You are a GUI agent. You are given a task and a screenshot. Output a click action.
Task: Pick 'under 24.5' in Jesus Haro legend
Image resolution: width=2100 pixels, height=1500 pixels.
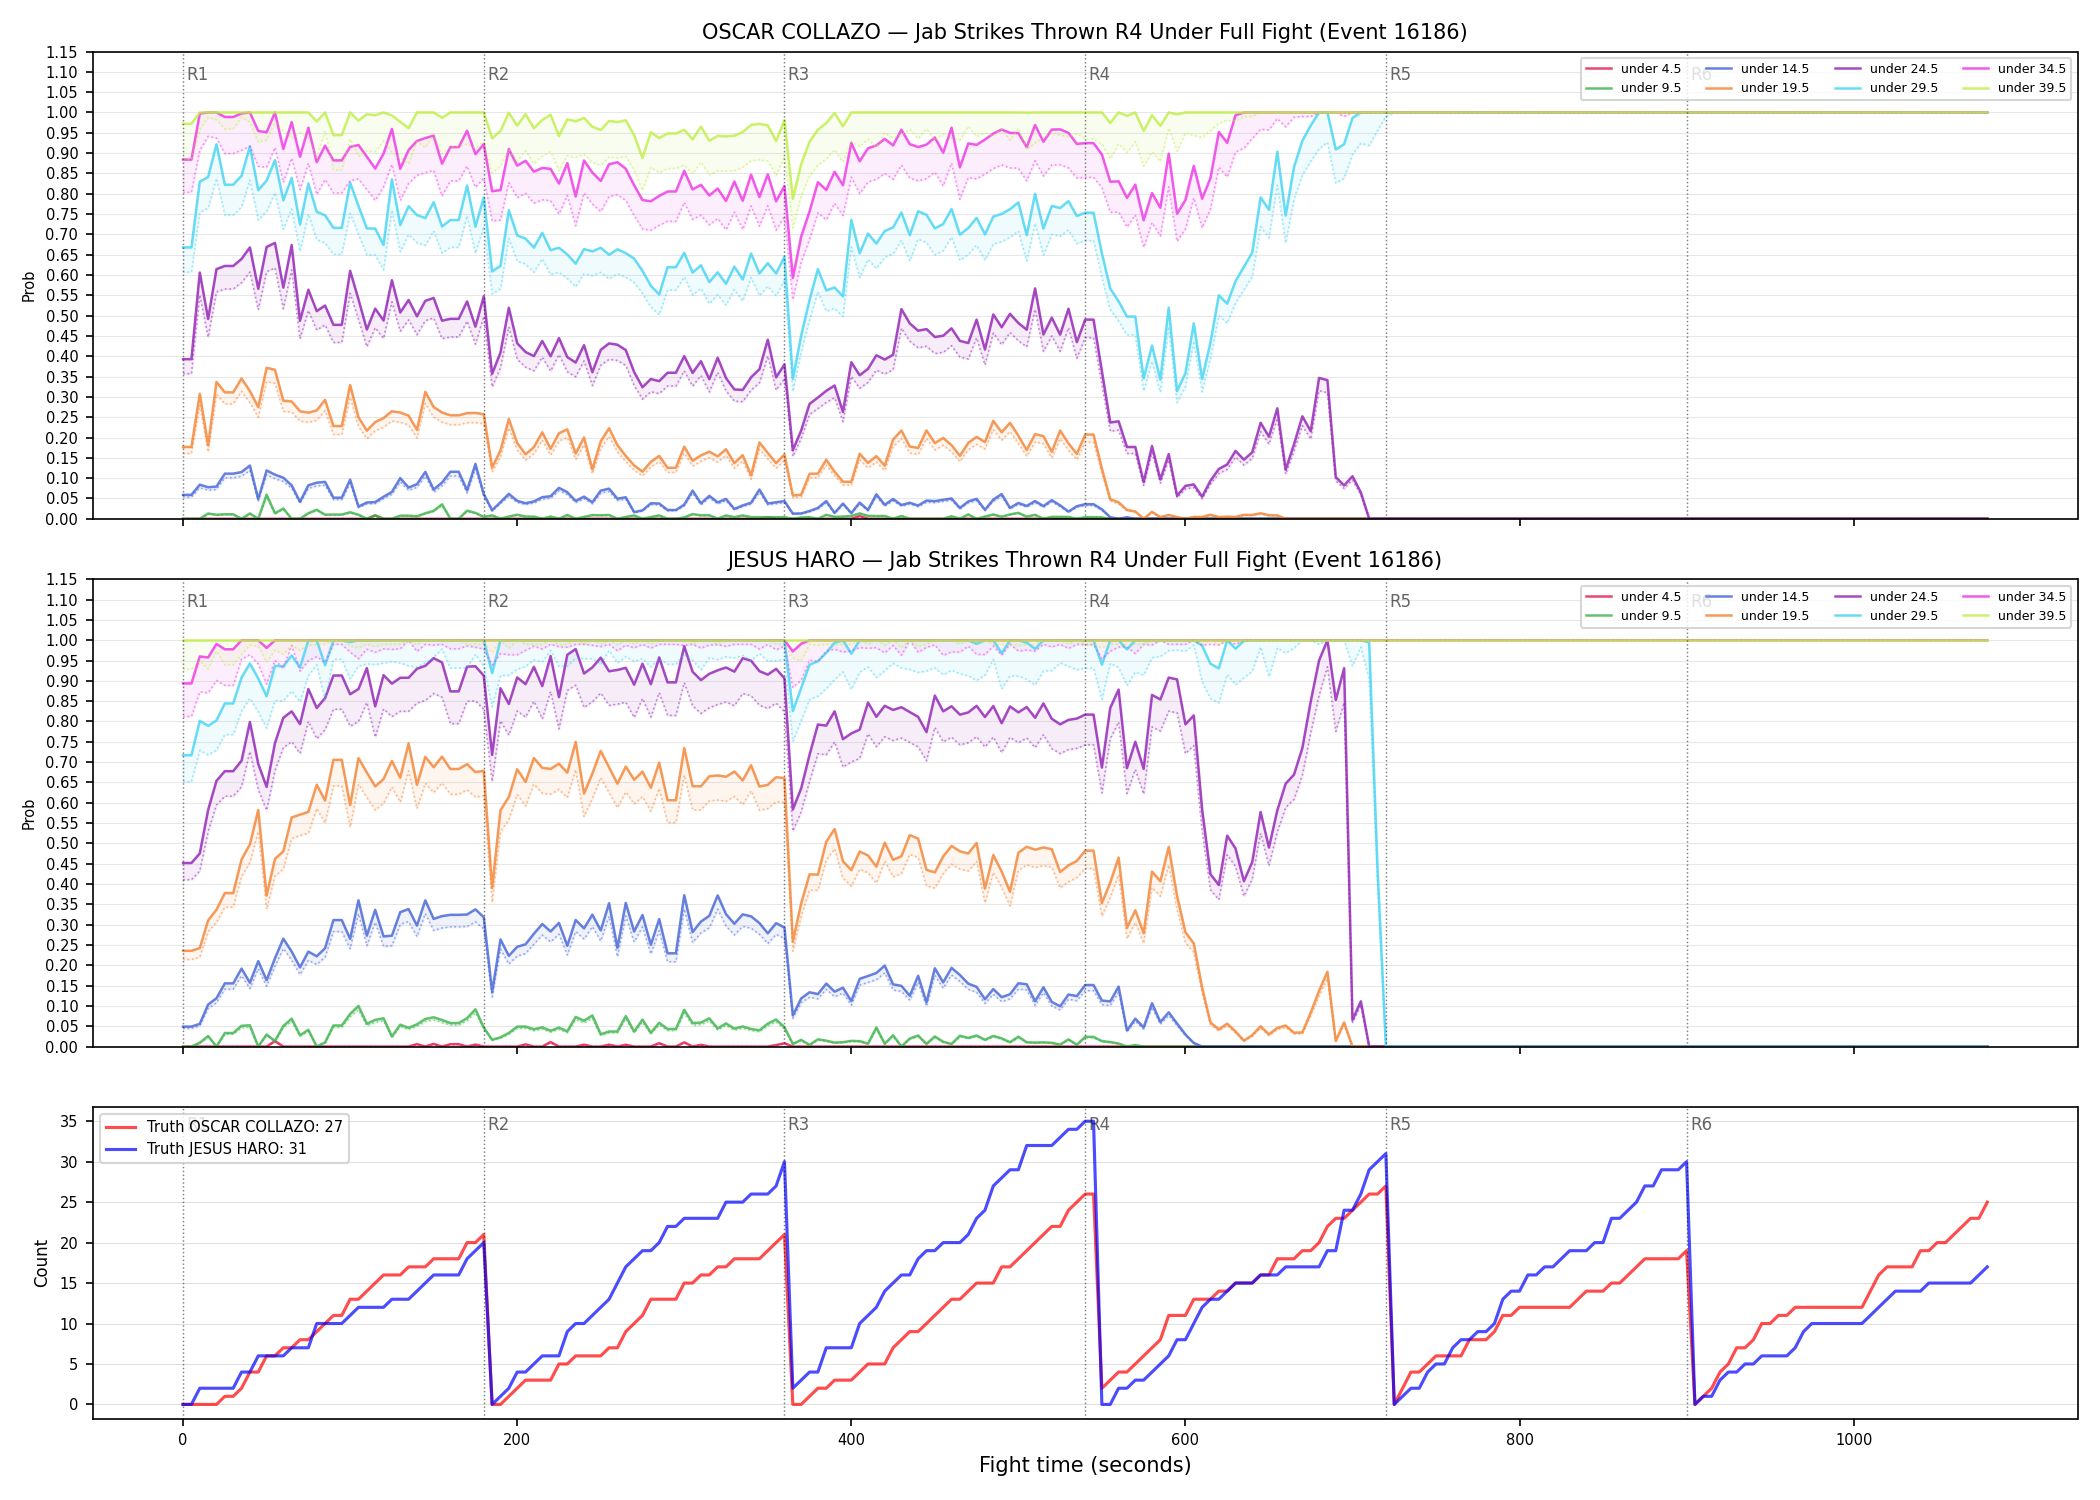1886,597
